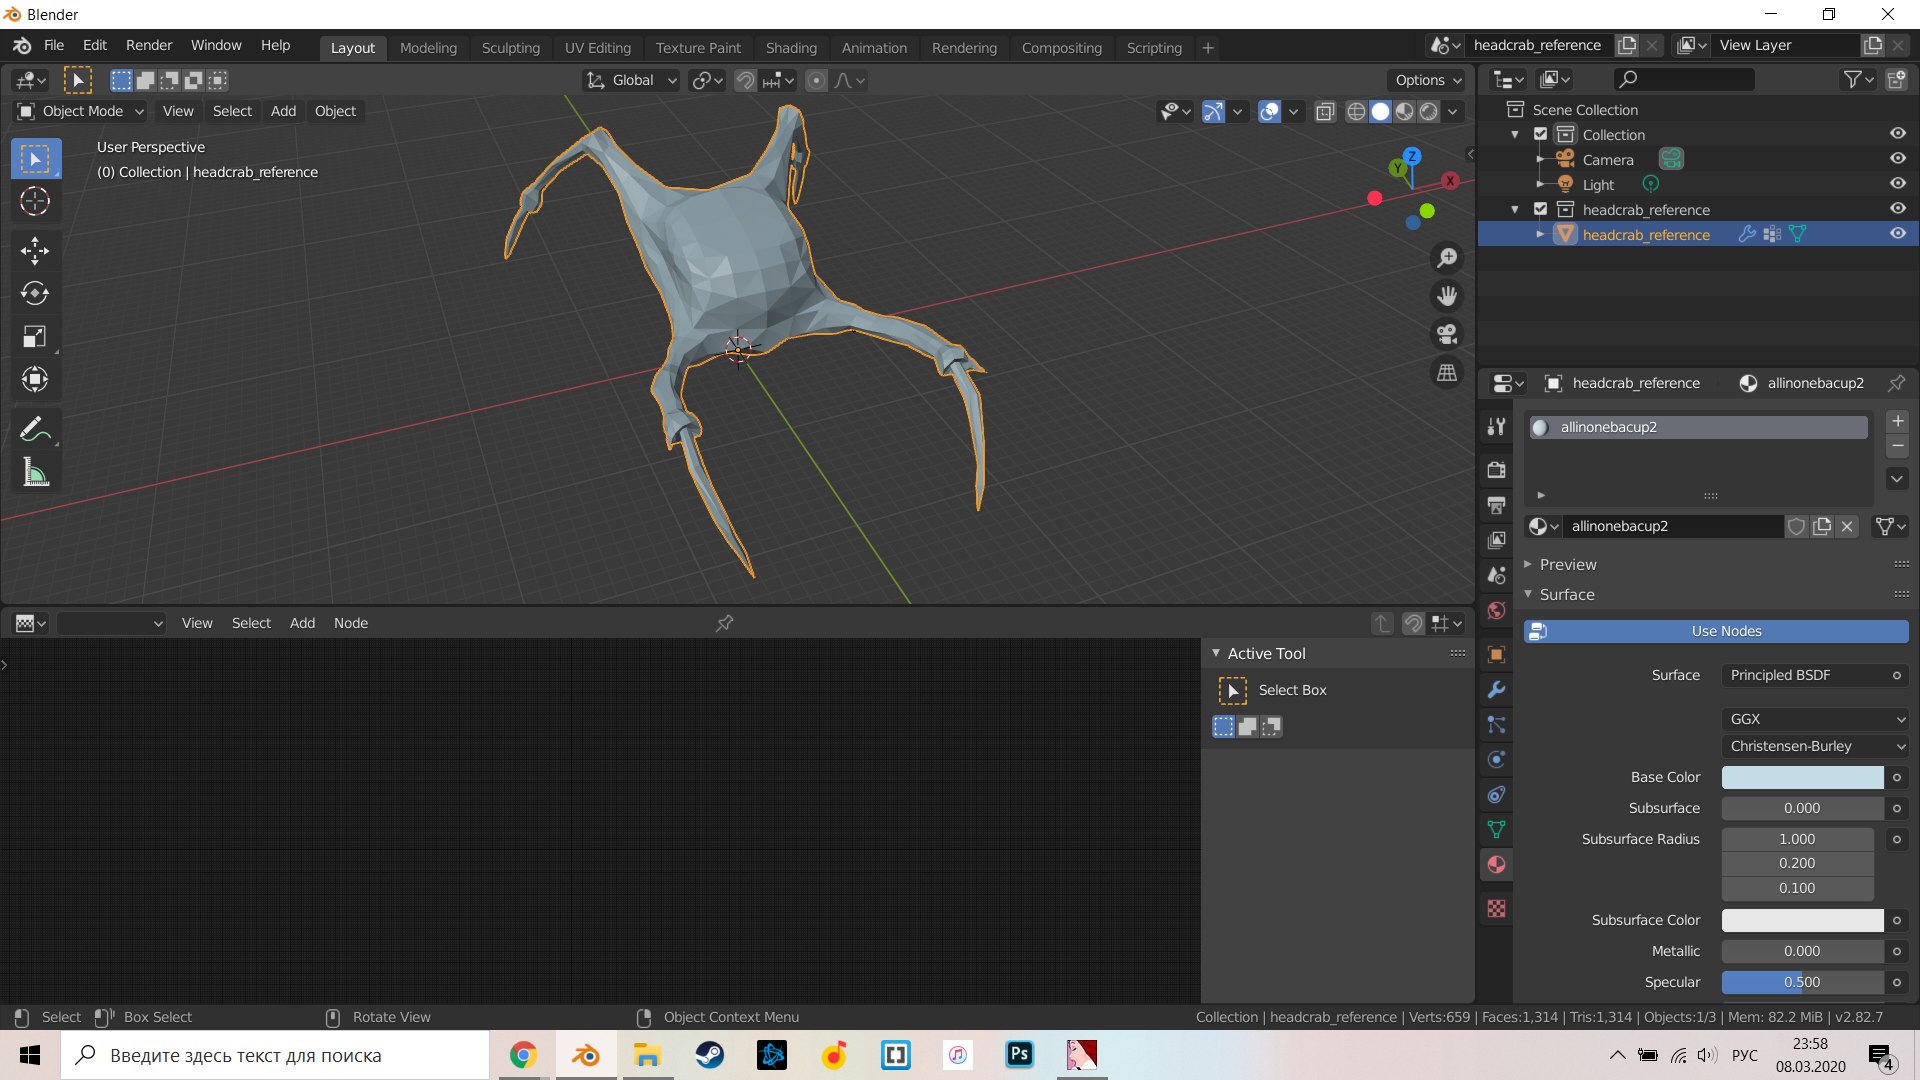Collapse the Surface panel

click(x=1566, y=594)
